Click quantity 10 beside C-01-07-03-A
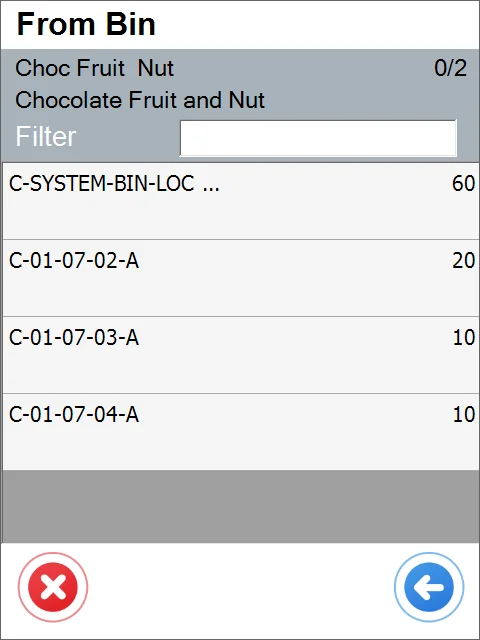480x640 pixels. click(x=464, y=338)
